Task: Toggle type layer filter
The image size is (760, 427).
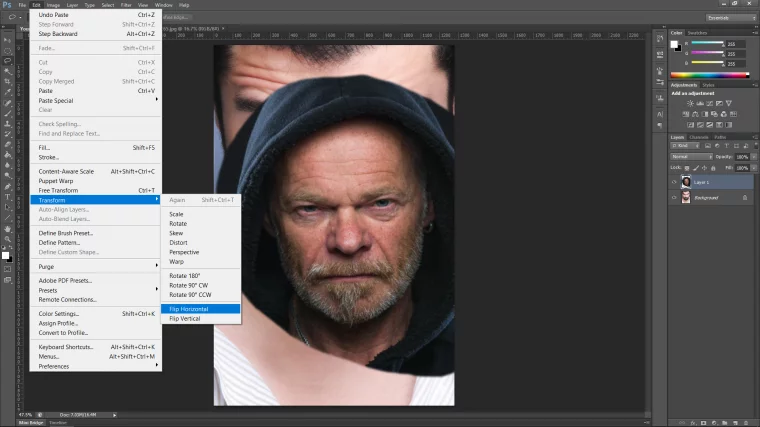Action: click(727, 145)
